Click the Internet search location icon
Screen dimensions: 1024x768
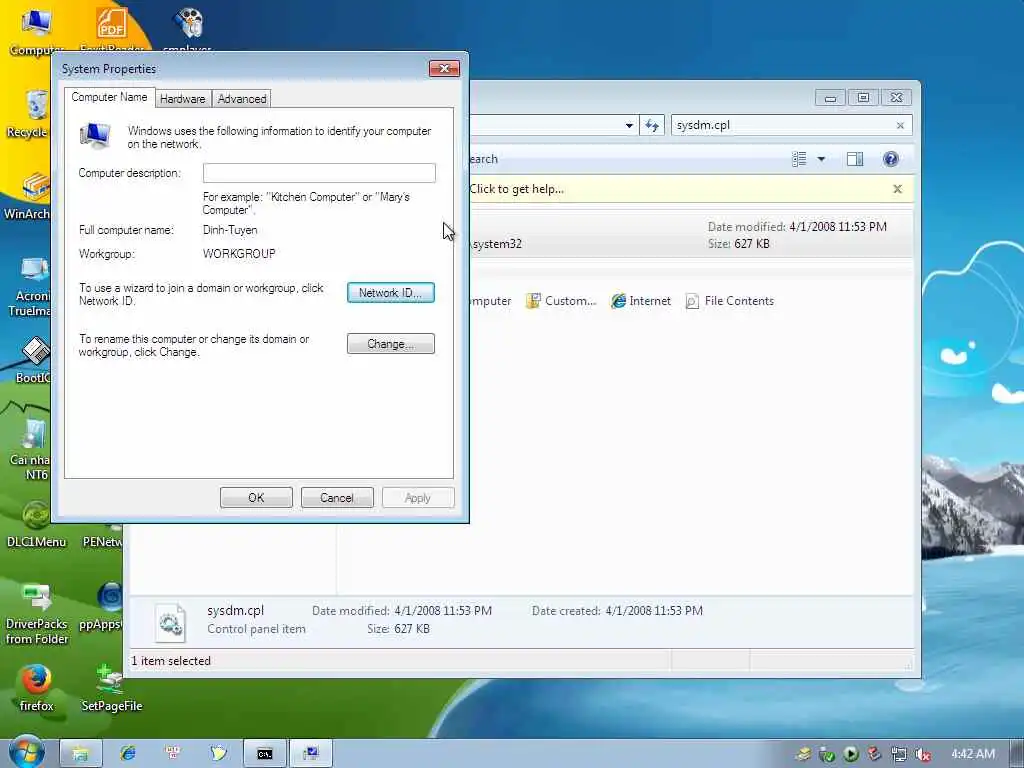[x=641, y=301]
